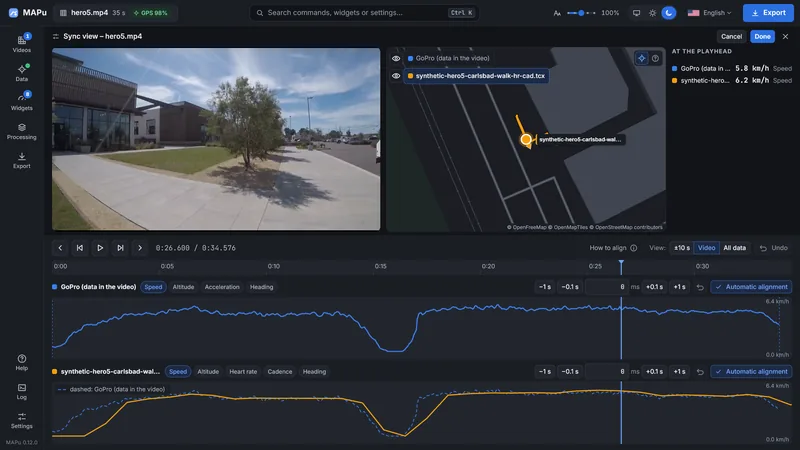Screen dimensions: 800x450
Task: Reset the synthetic-hero5 track offset
Action: click(700, 372)
